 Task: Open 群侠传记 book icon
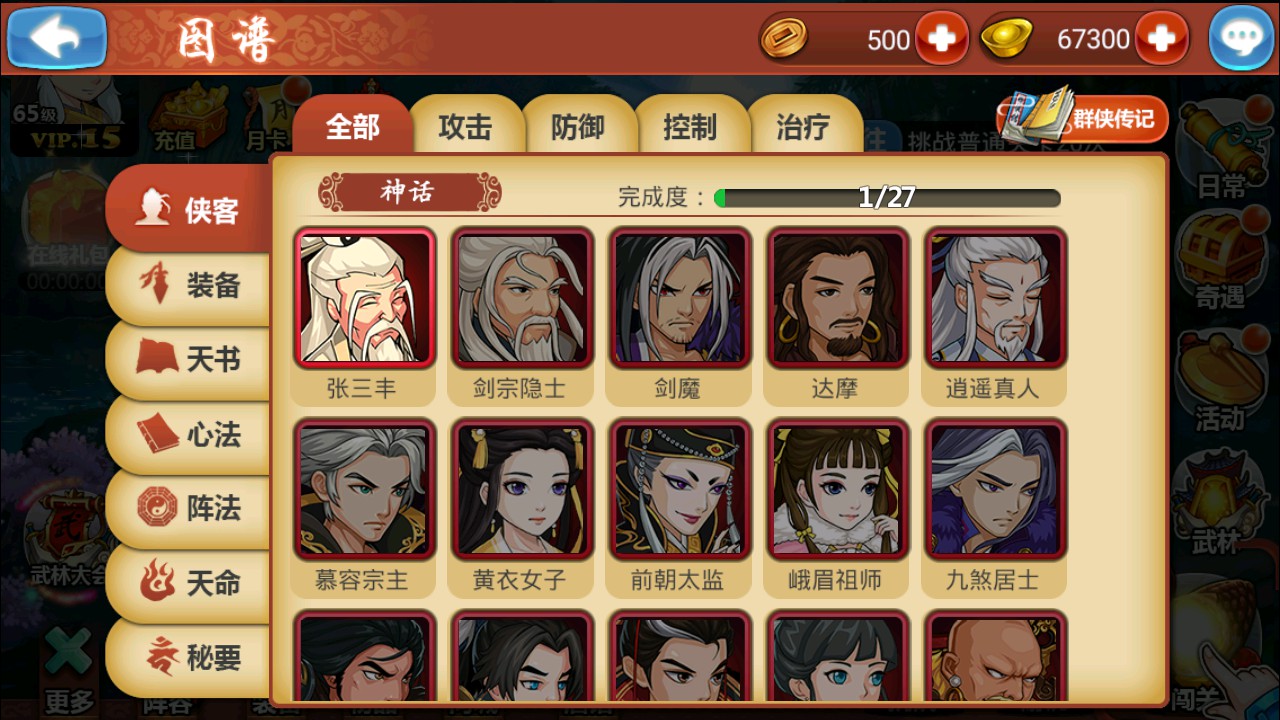point(1083,118)
